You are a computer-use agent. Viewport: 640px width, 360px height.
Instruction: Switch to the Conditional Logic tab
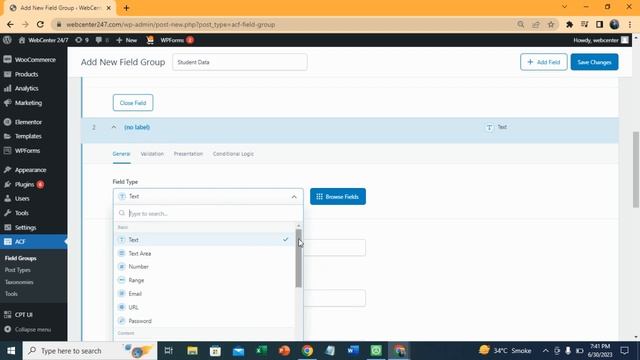[x=233, y=154]
